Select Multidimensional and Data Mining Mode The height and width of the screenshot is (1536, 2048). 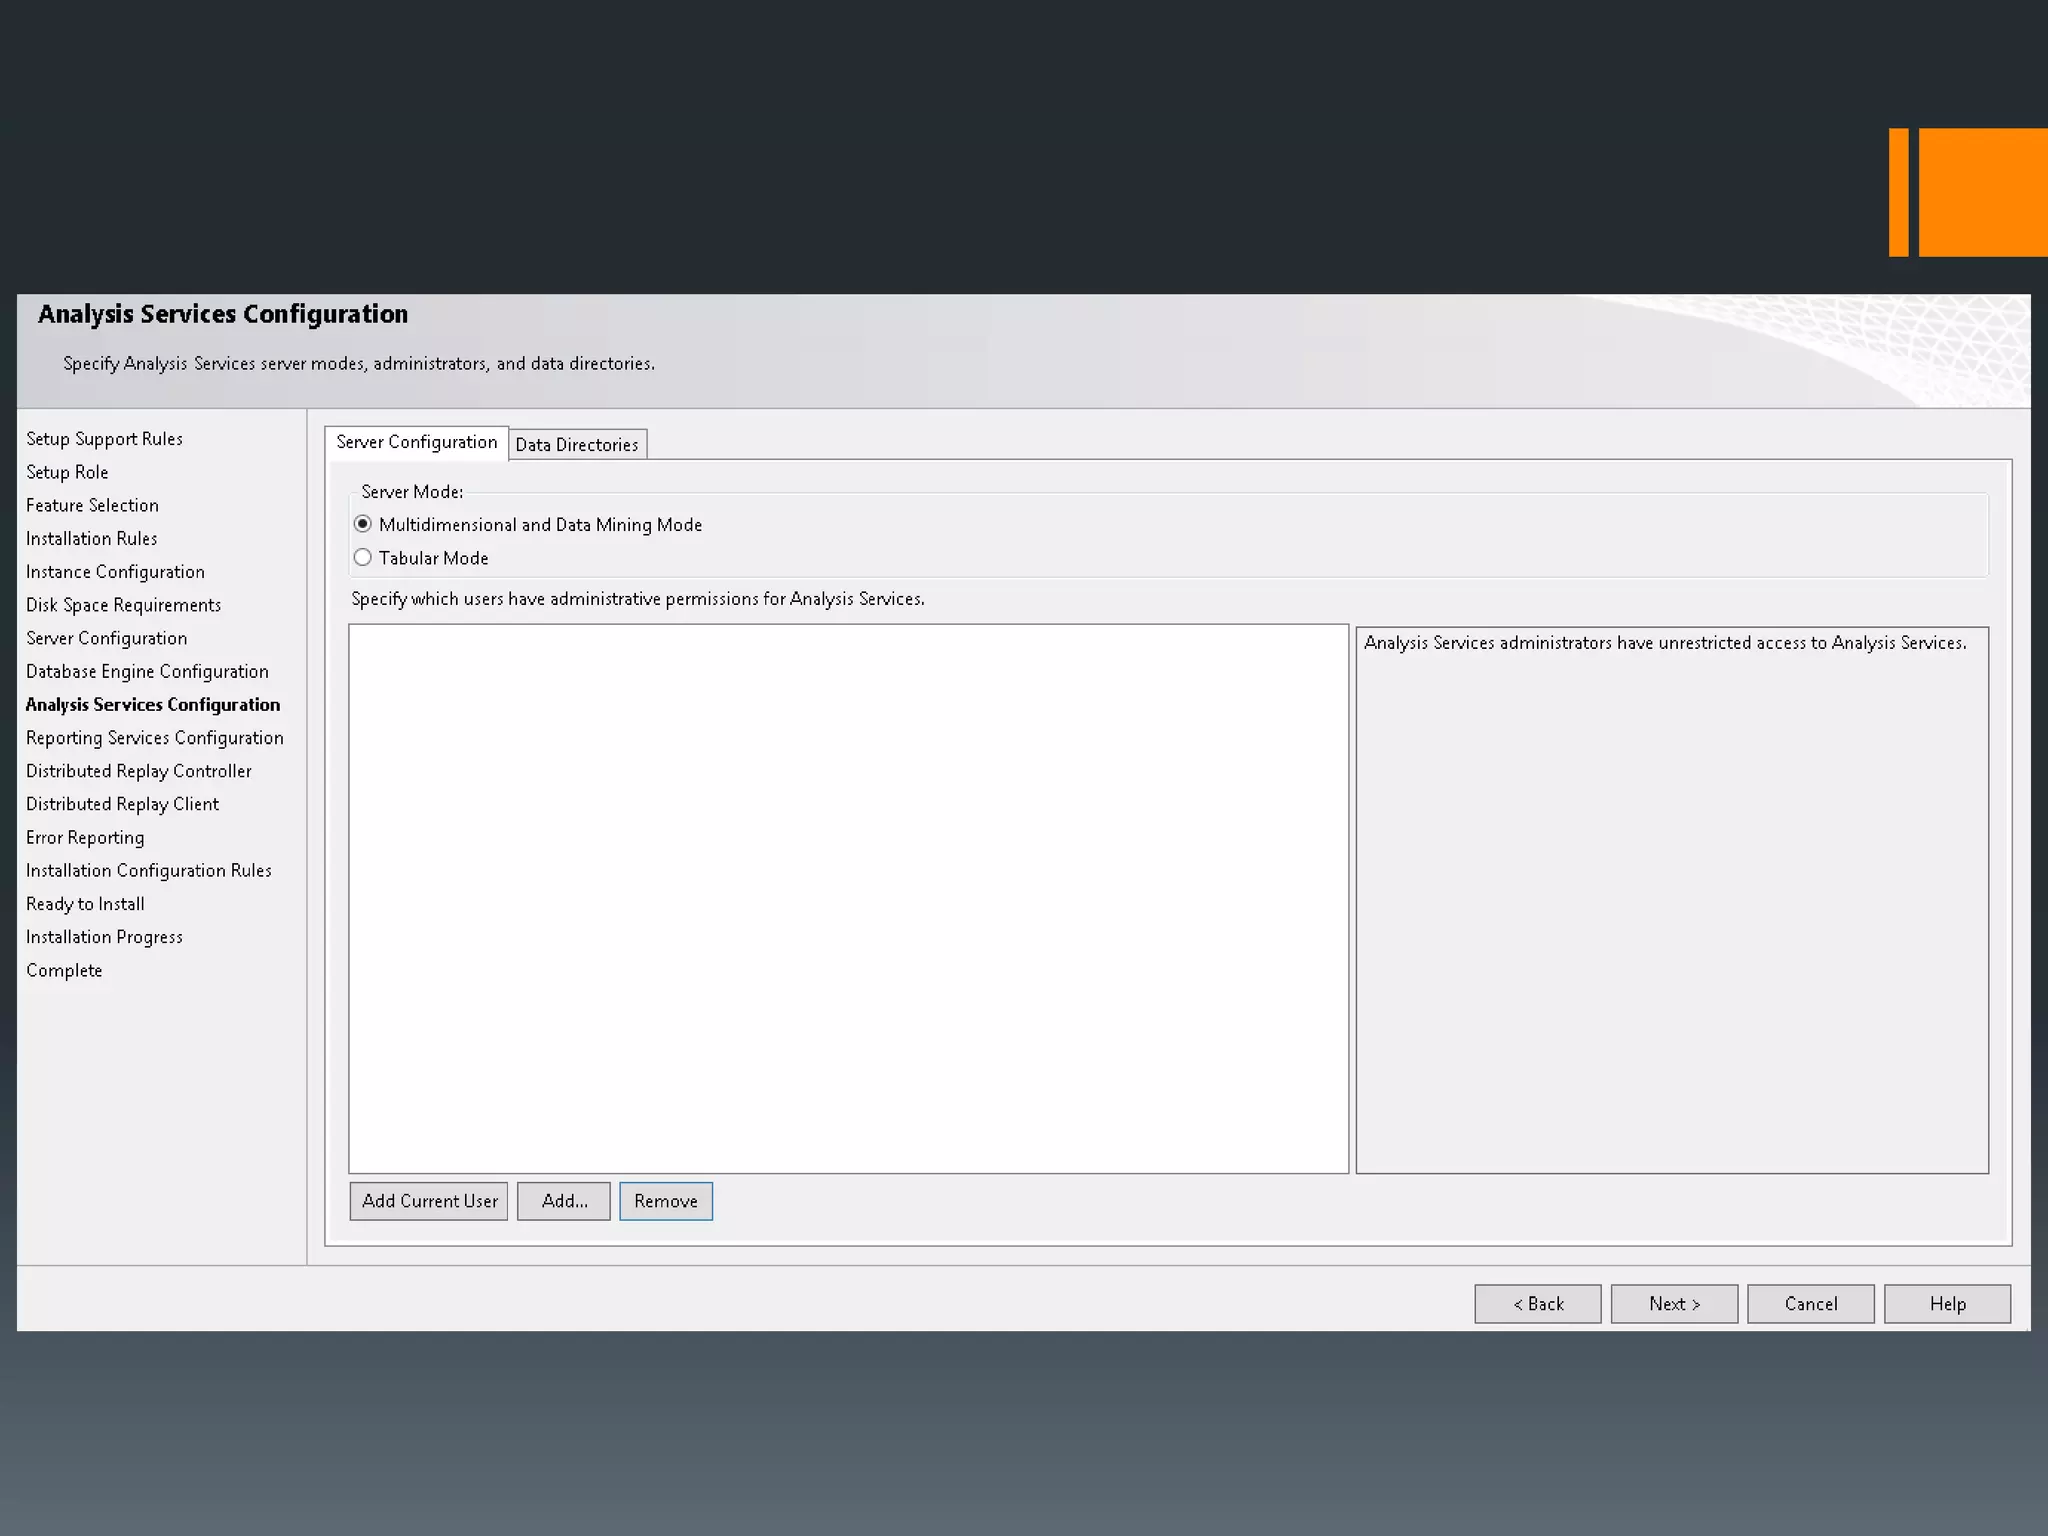click(363, 524)
